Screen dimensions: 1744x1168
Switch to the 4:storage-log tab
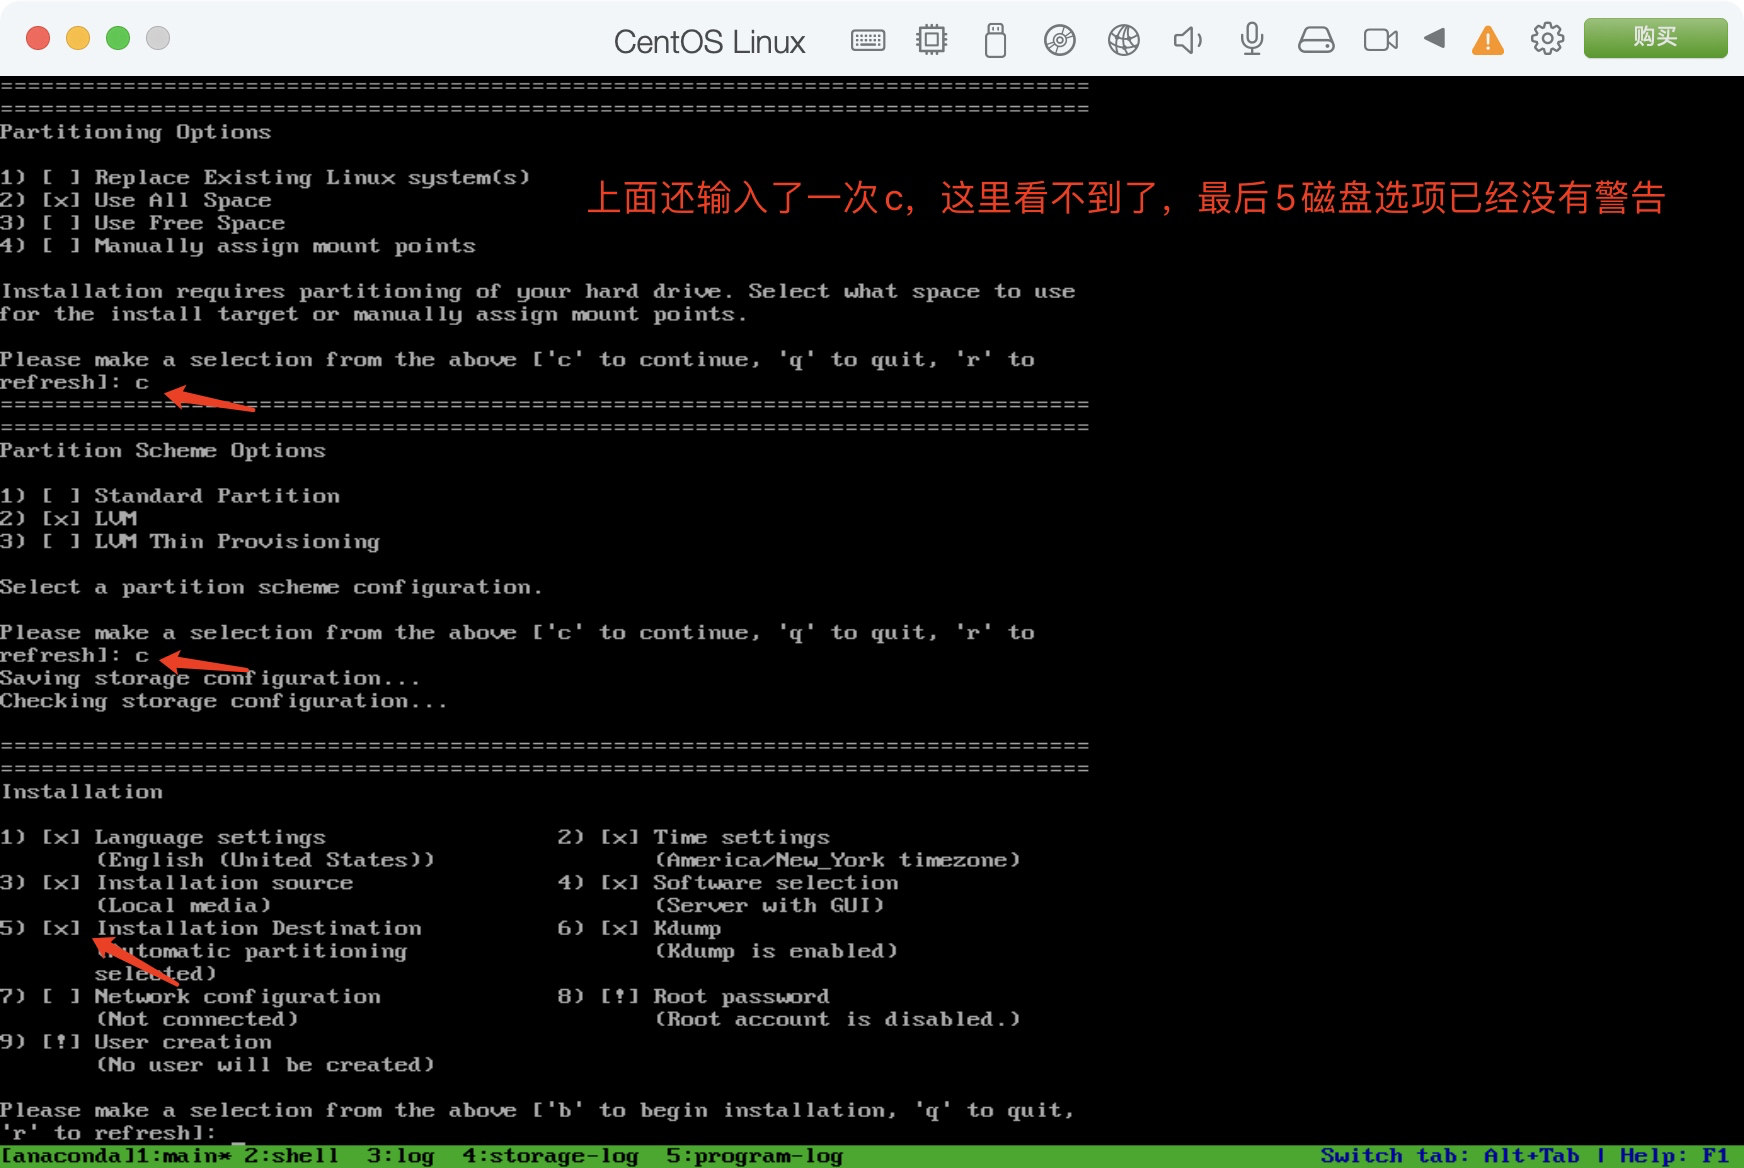pos(550,1156)
